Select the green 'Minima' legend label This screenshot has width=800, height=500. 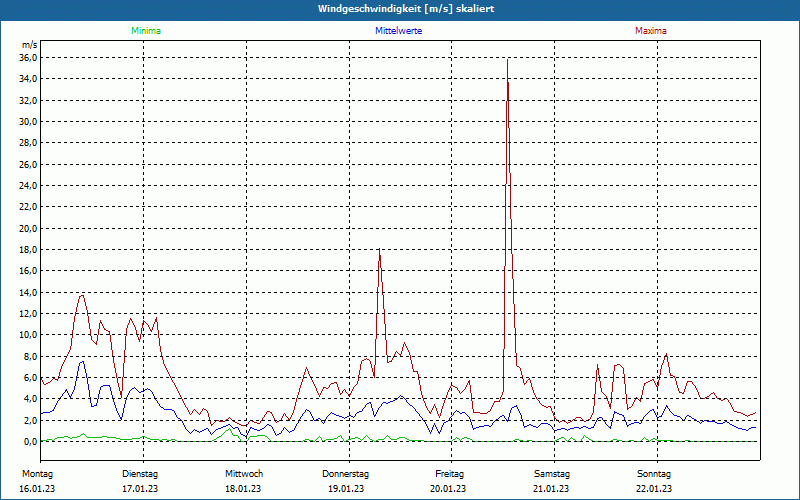tap(145, 31)
